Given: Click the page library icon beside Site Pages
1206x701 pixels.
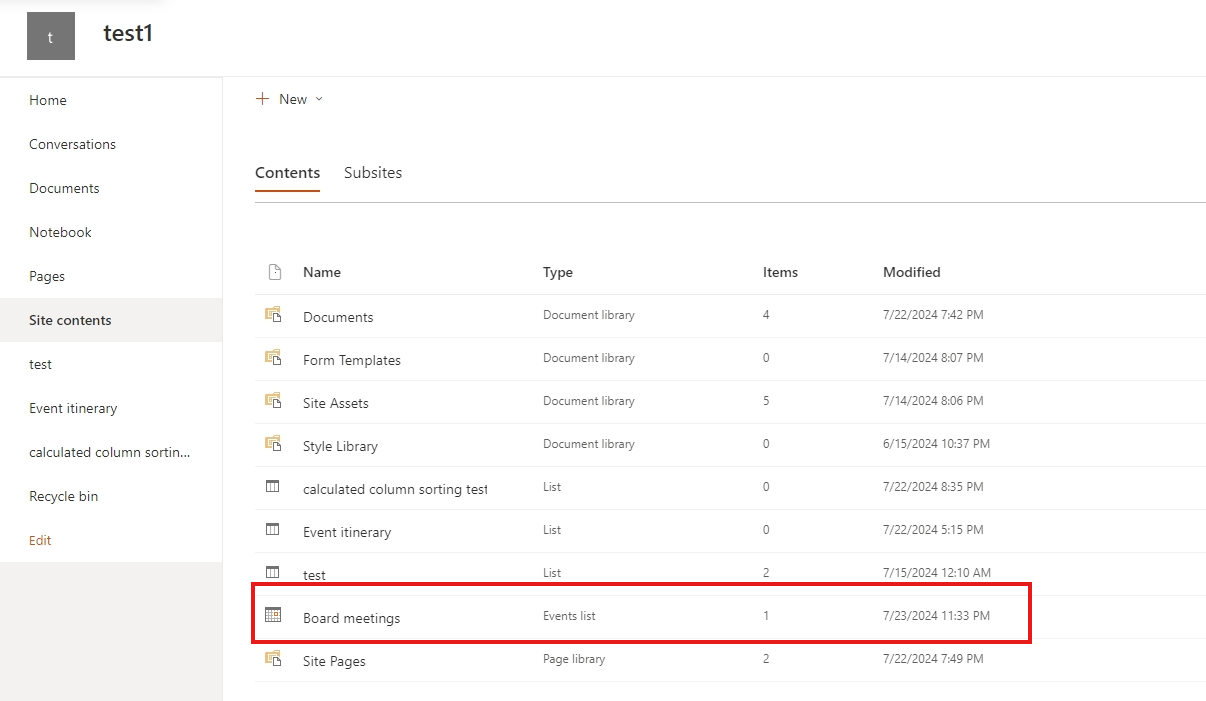Looking at the screenshot, I should click(x=272, y=658).
